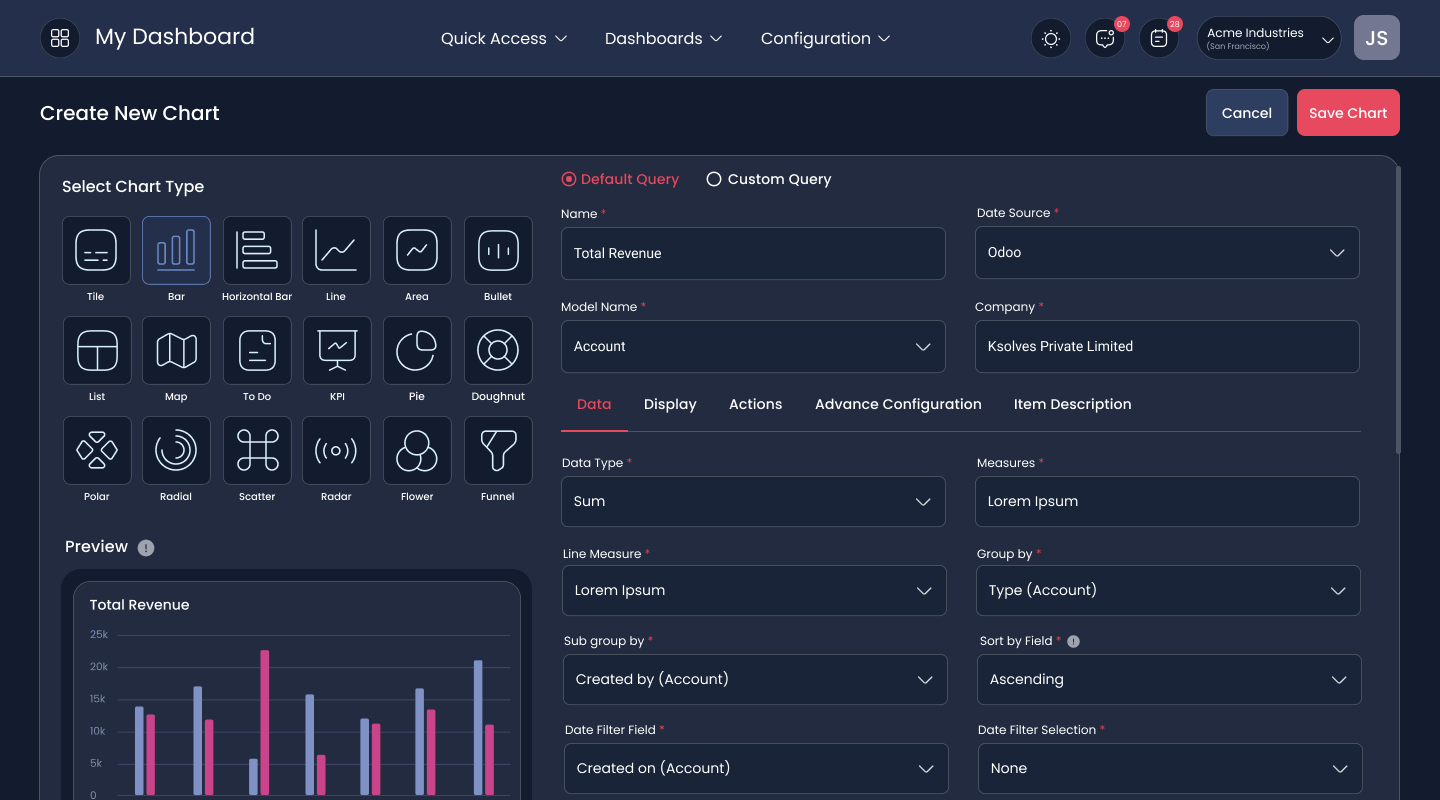Toggle the light mode sun icon
Image resolution: width=1440 pixels, height=800 pixels.
click(1051, 38)
